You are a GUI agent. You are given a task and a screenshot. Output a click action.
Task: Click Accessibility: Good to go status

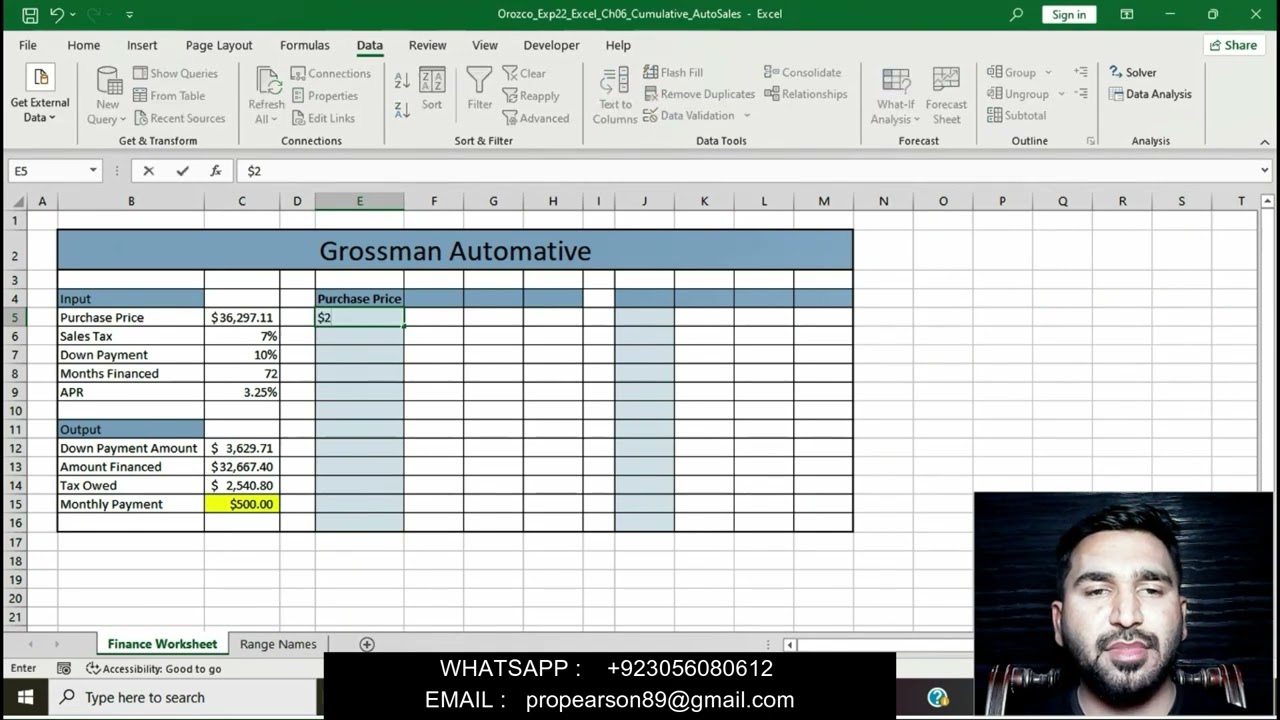pos(154,669)
